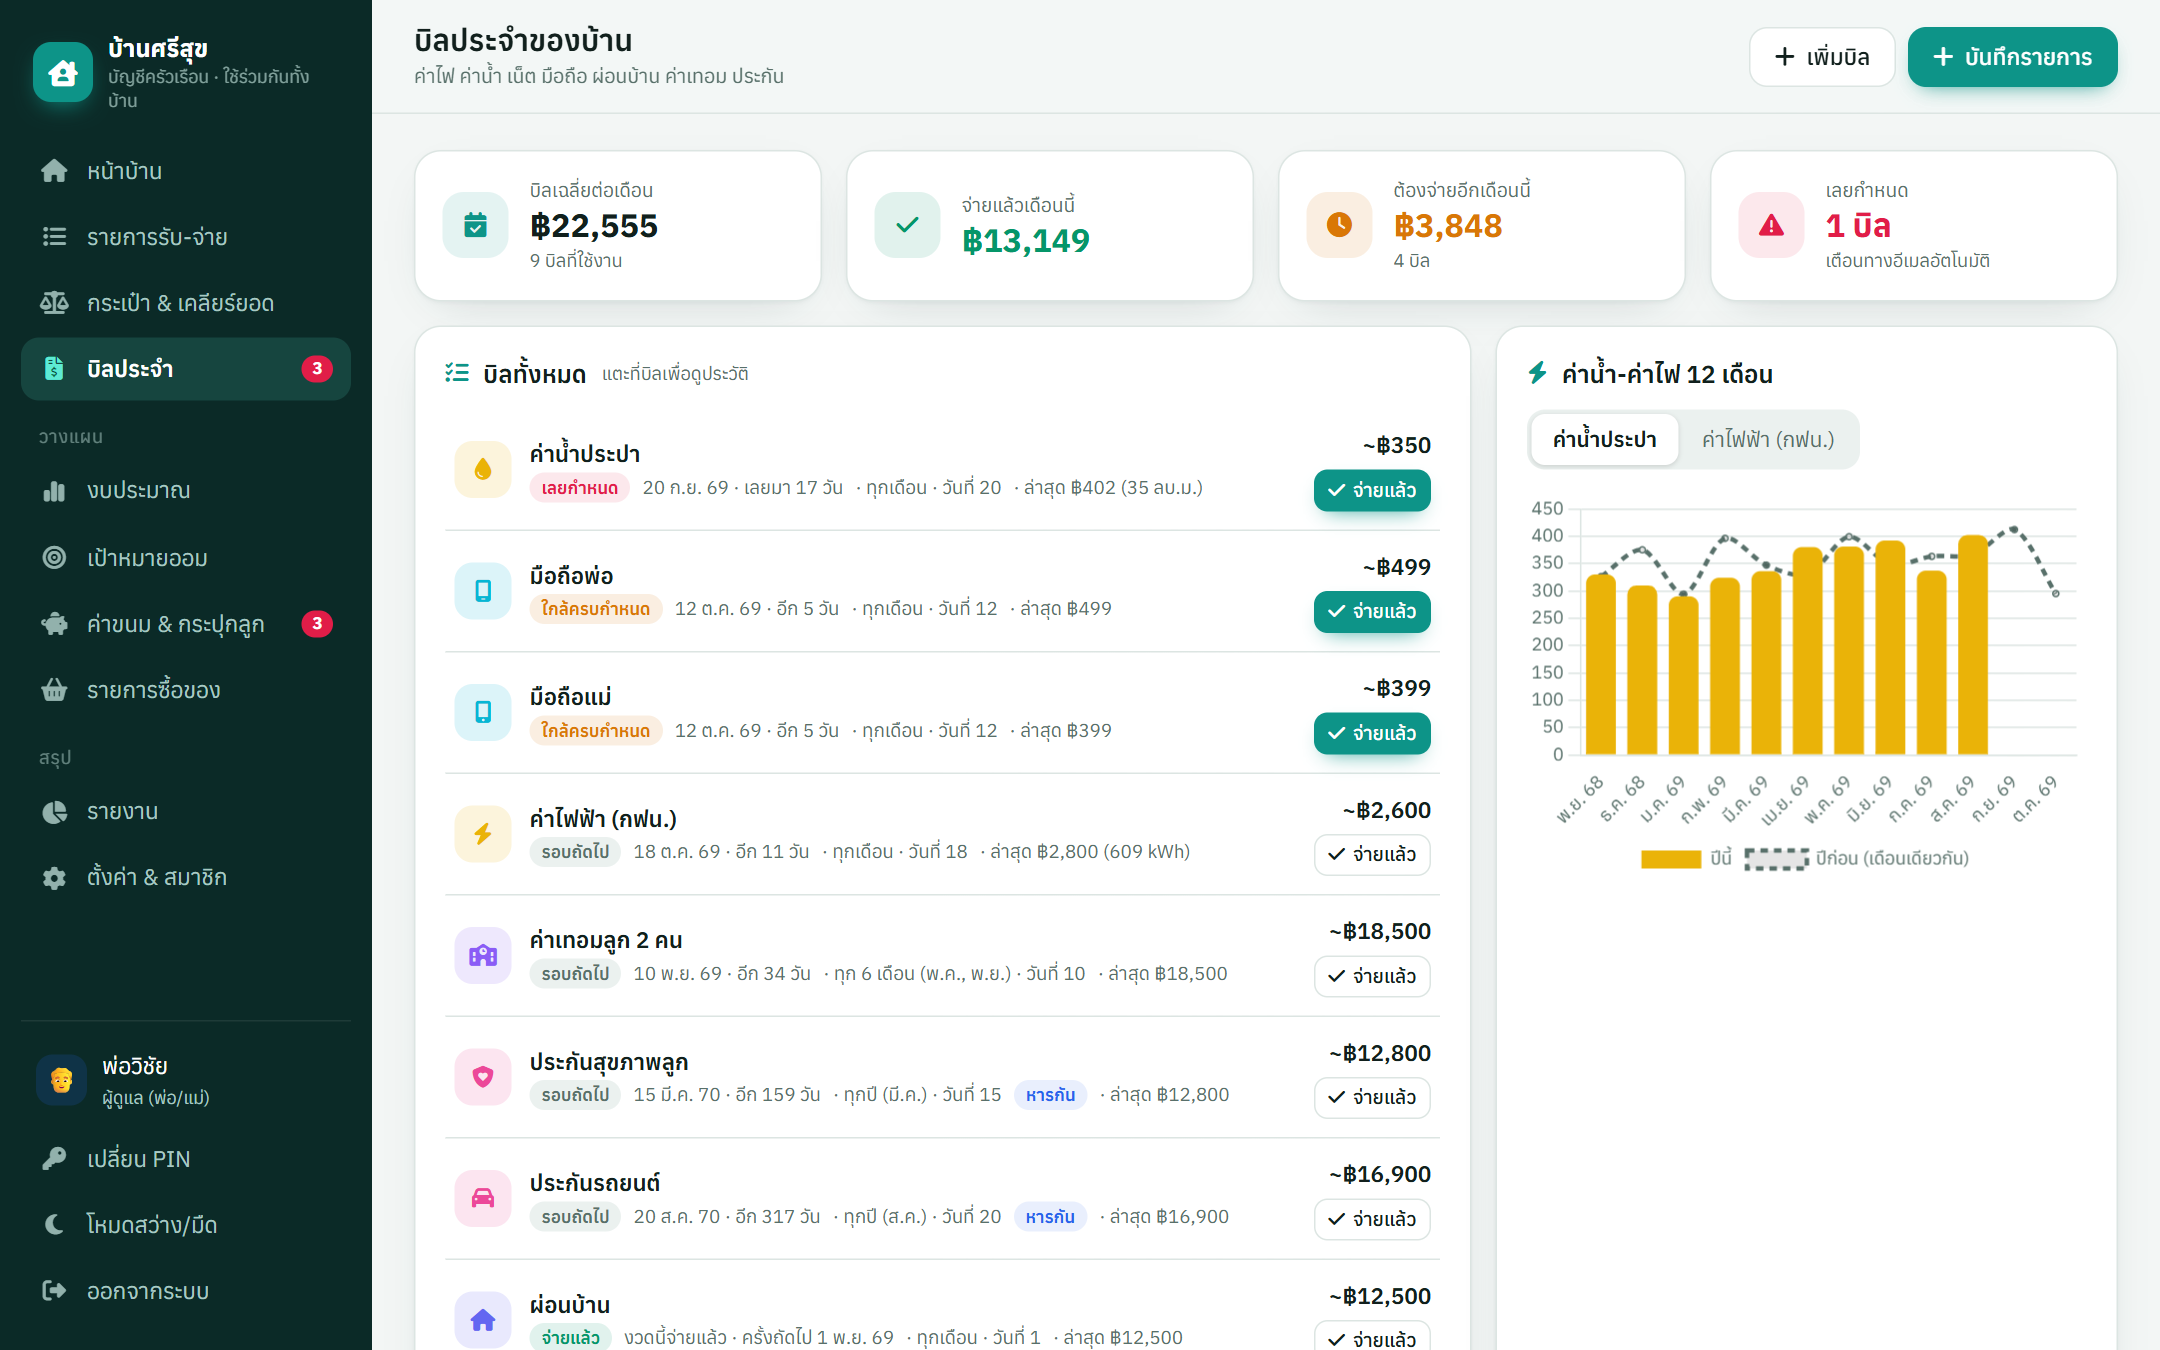Click the มือถือพ่อ phone icon
Image resolution: width=2160 pixels, height=1350 pixels.
pyautogui.click(x=483, y=591)
